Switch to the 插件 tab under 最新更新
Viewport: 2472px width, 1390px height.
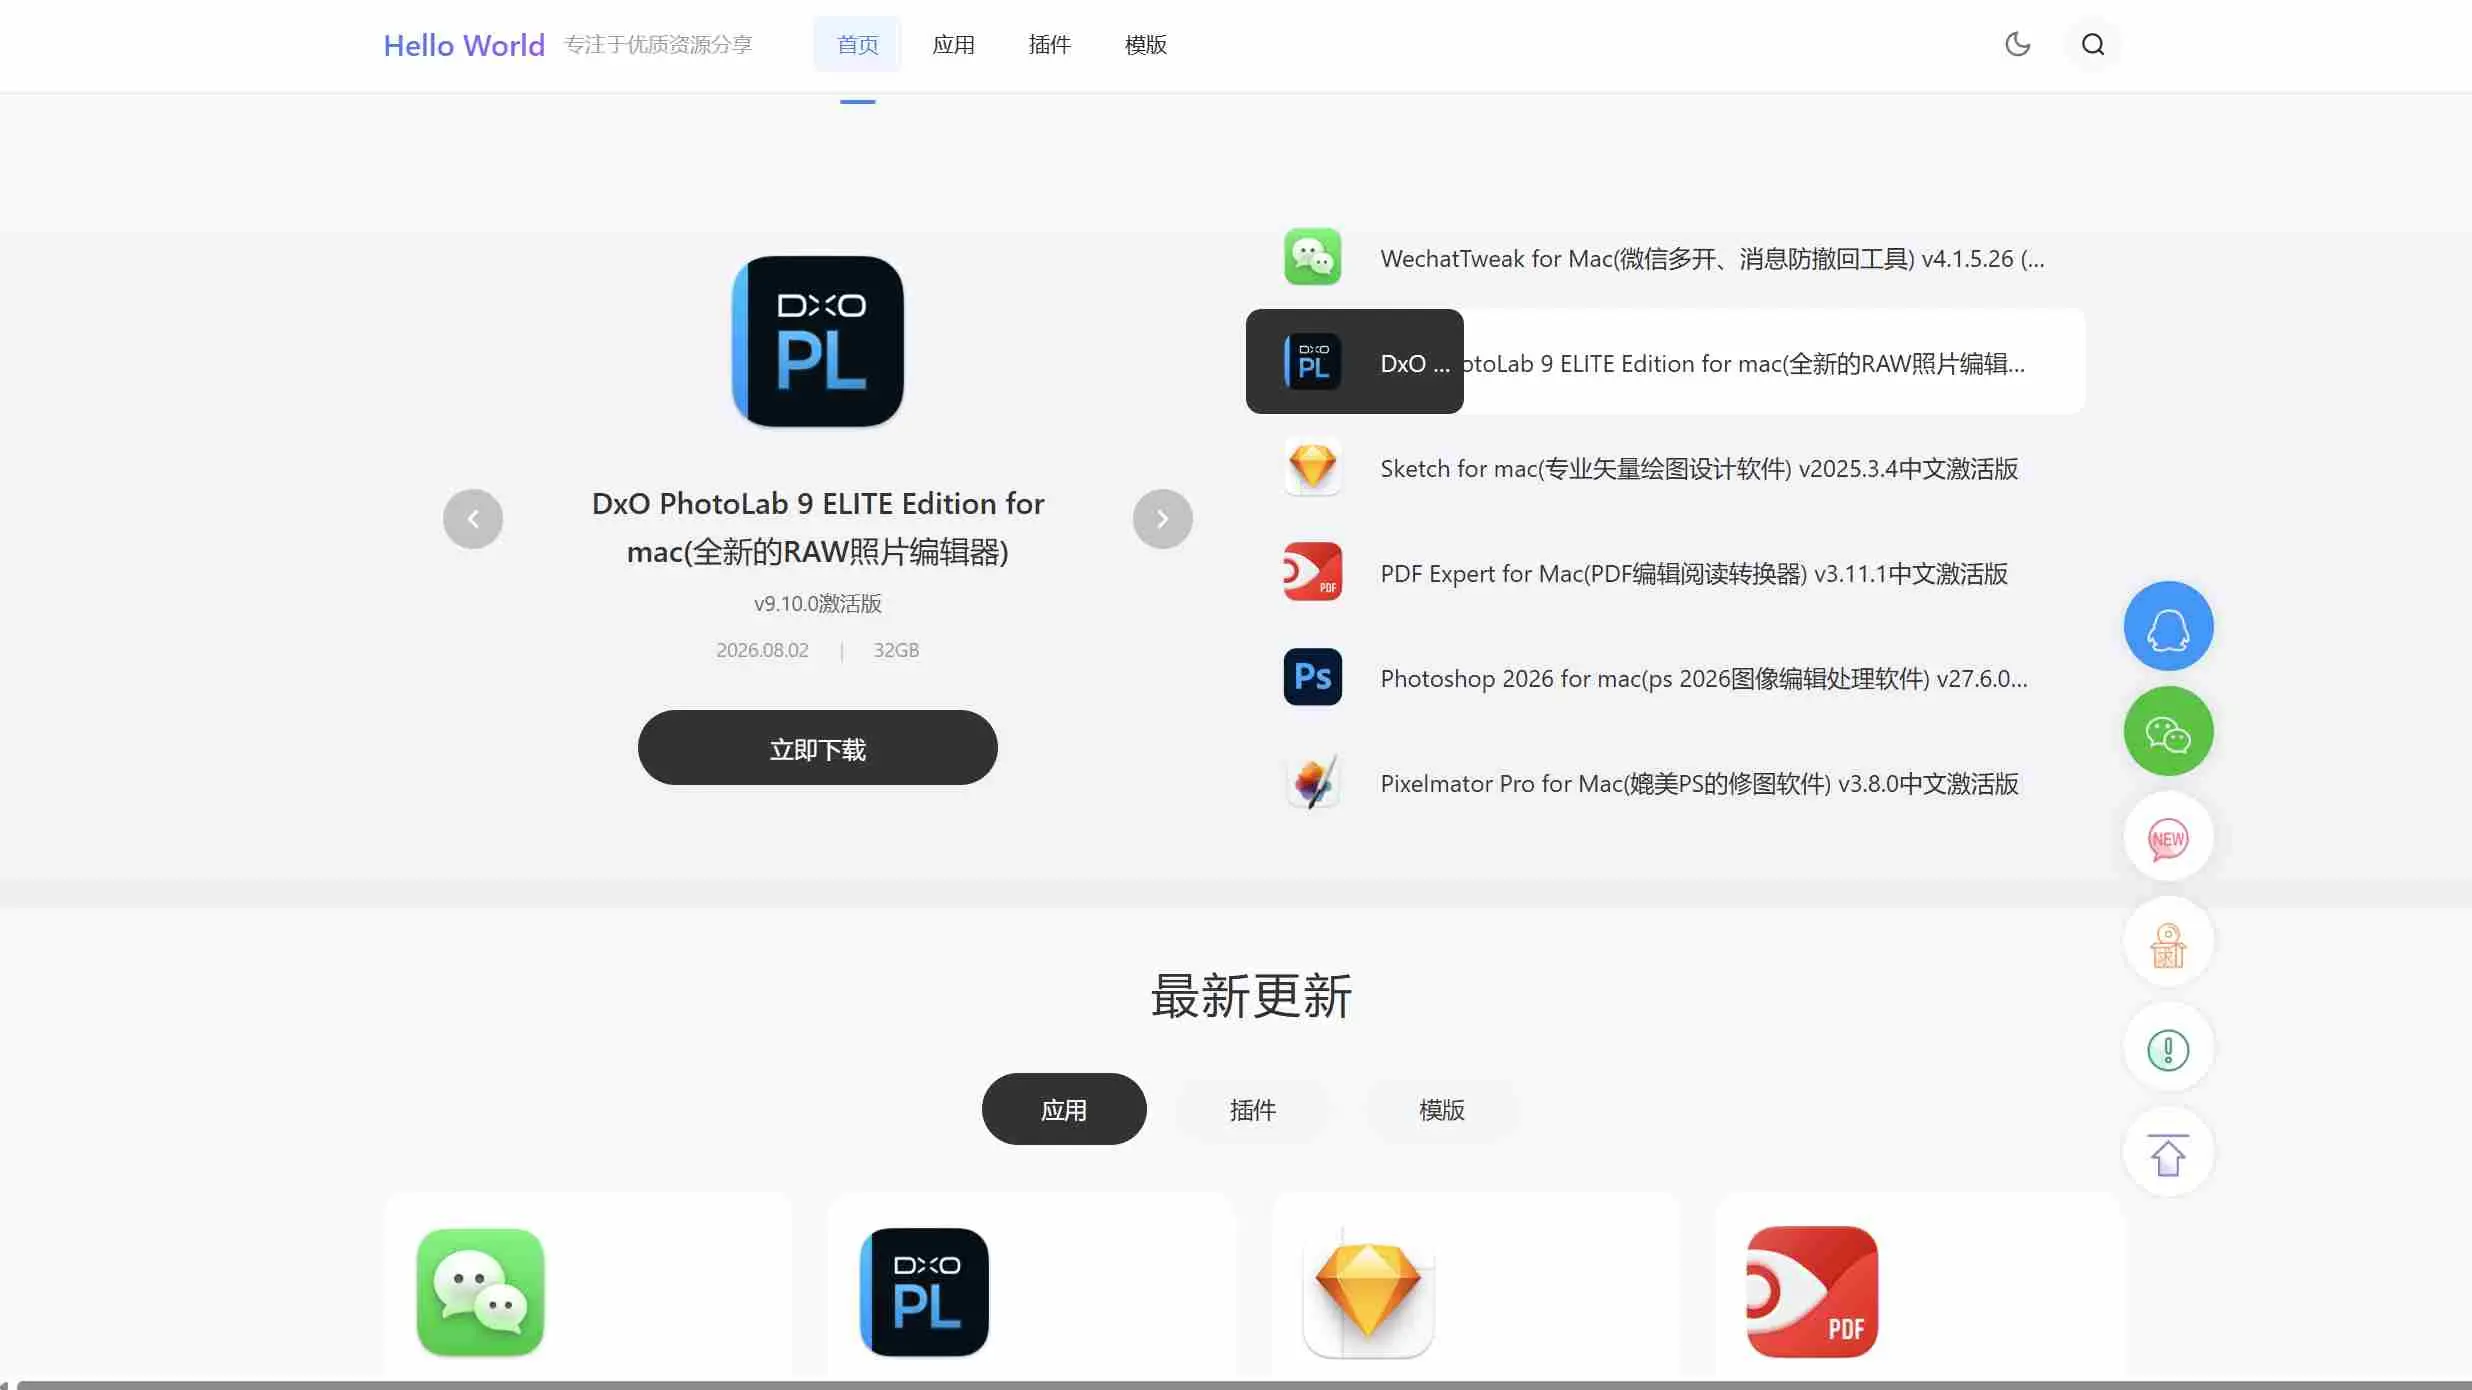tap(1253, 1109)
